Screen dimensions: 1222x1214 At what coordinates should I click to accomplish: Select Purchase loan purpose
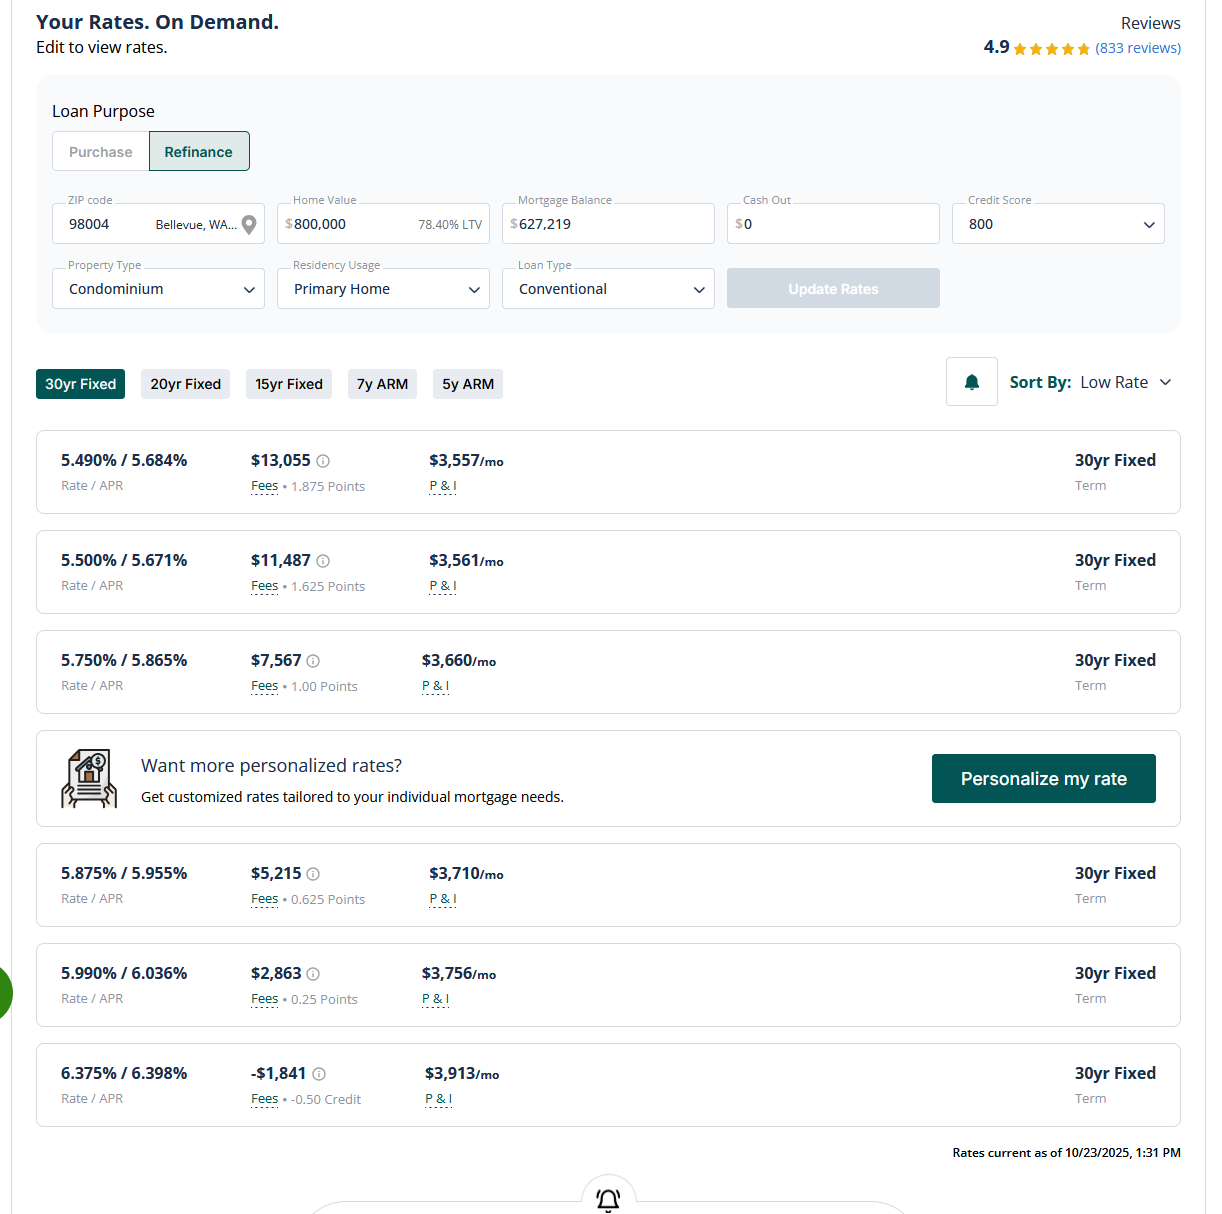[x=101, y=152]
